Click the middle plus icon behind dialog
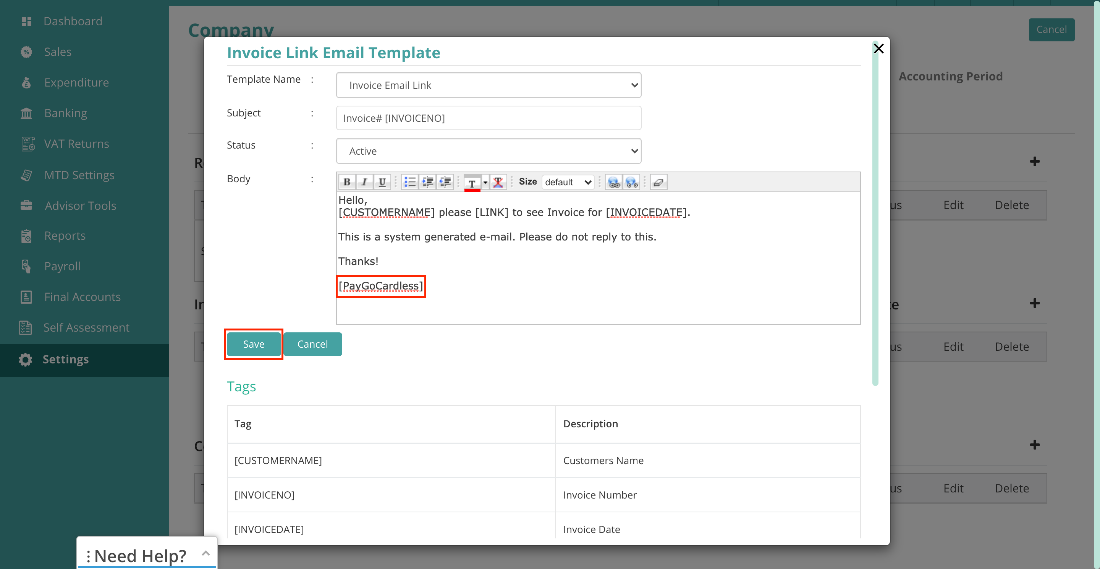This screenshot has height=569, width=1100. pos(1035,303)
